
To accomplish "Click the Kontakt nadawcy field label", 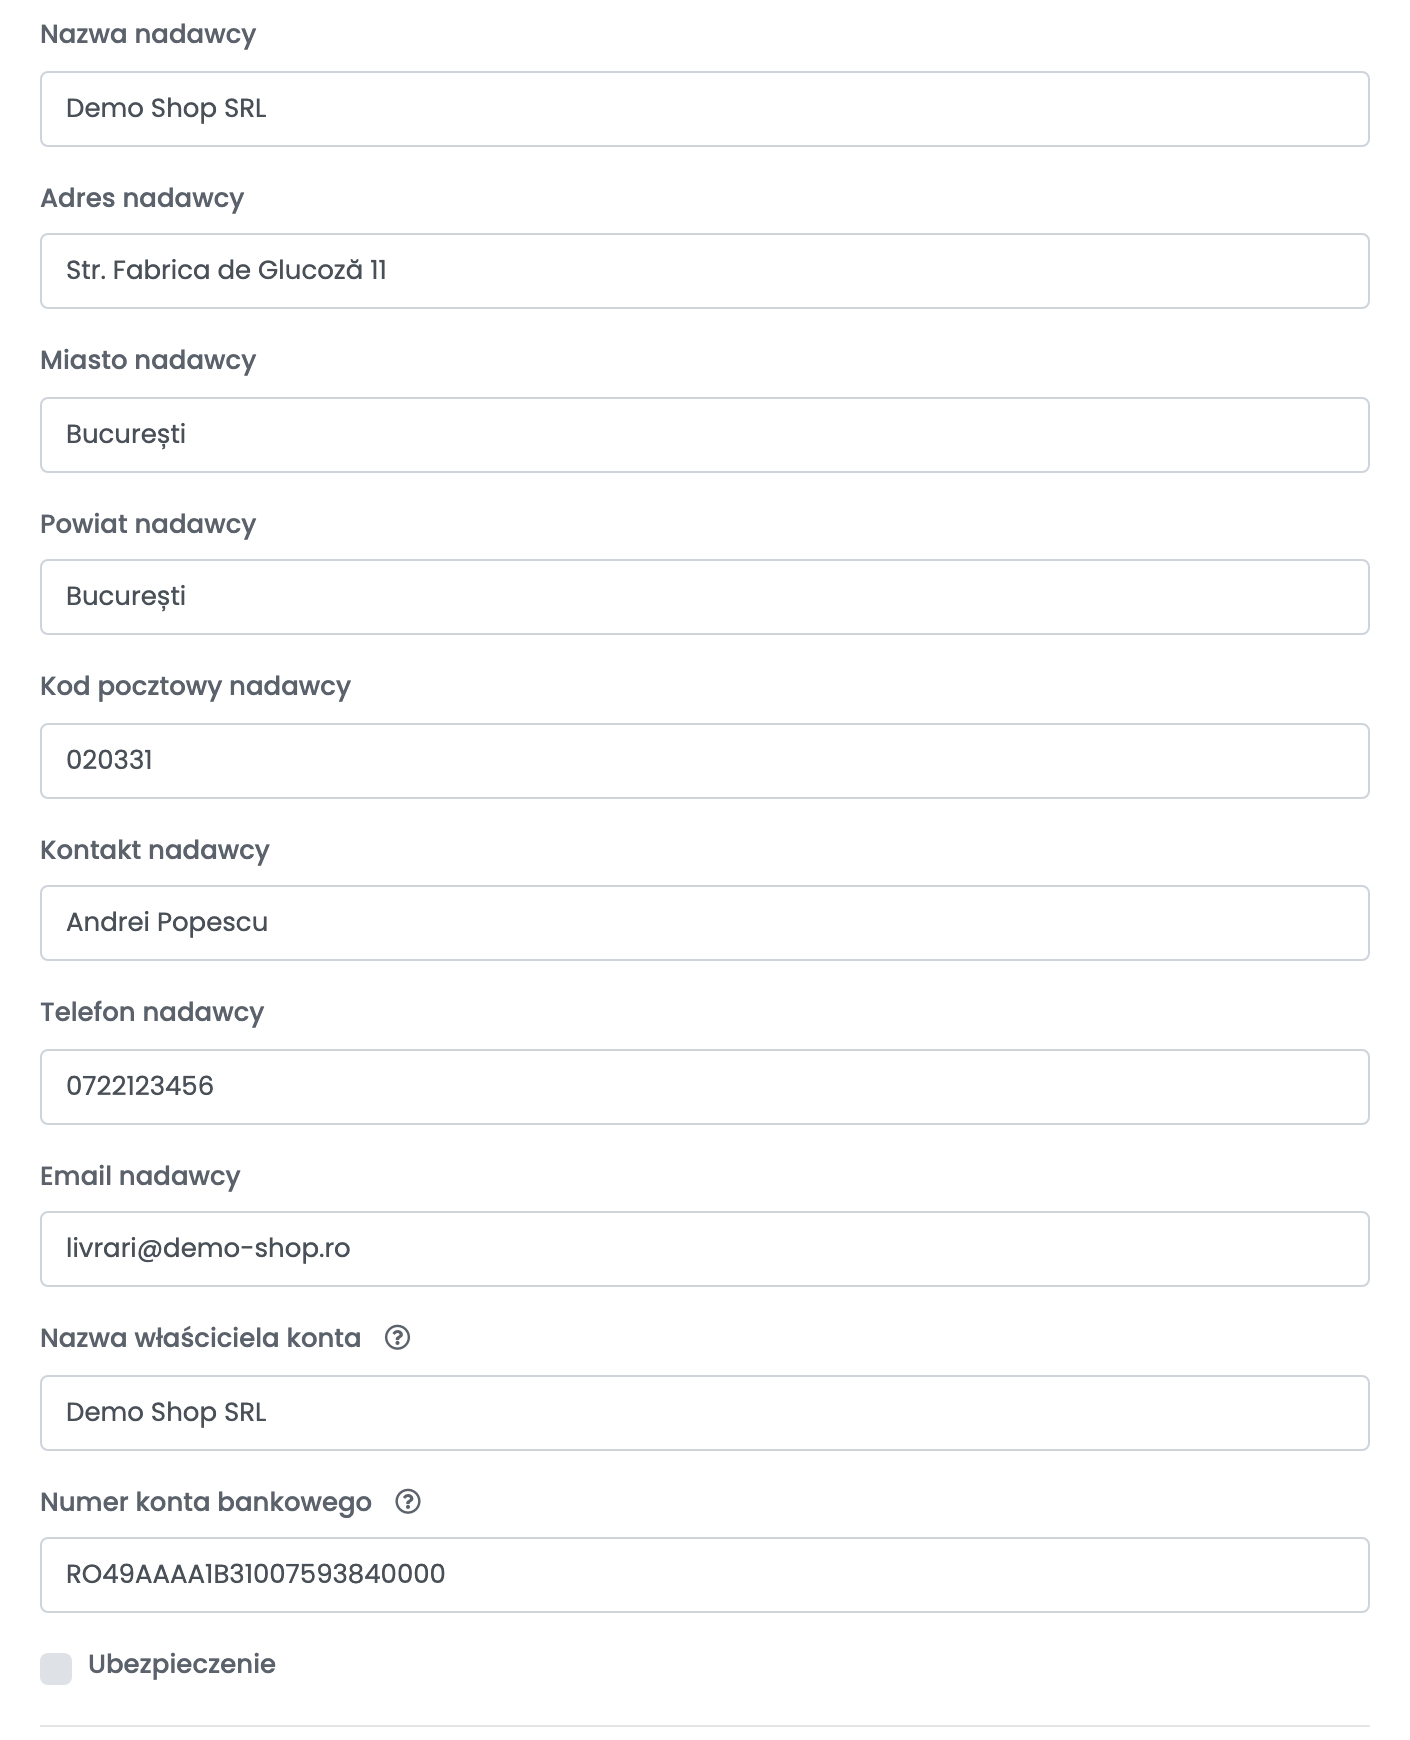I will pos(155,850).
